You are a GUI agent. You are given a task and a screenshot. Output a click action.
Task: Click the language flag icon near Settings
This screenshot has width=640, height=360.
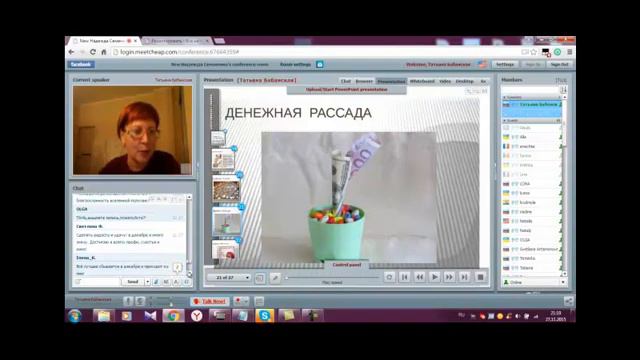click(x=482, y=64)
